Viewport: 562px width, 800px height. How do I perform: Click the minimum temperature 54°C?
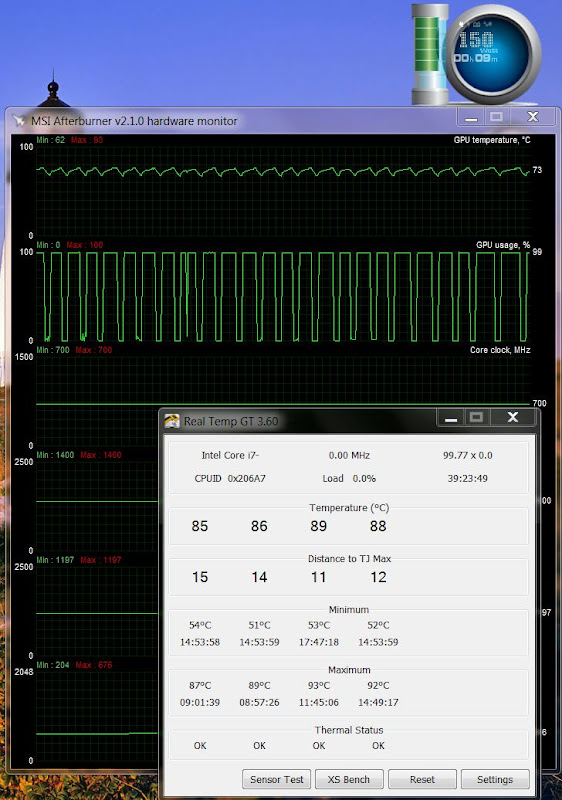point(200,625)
